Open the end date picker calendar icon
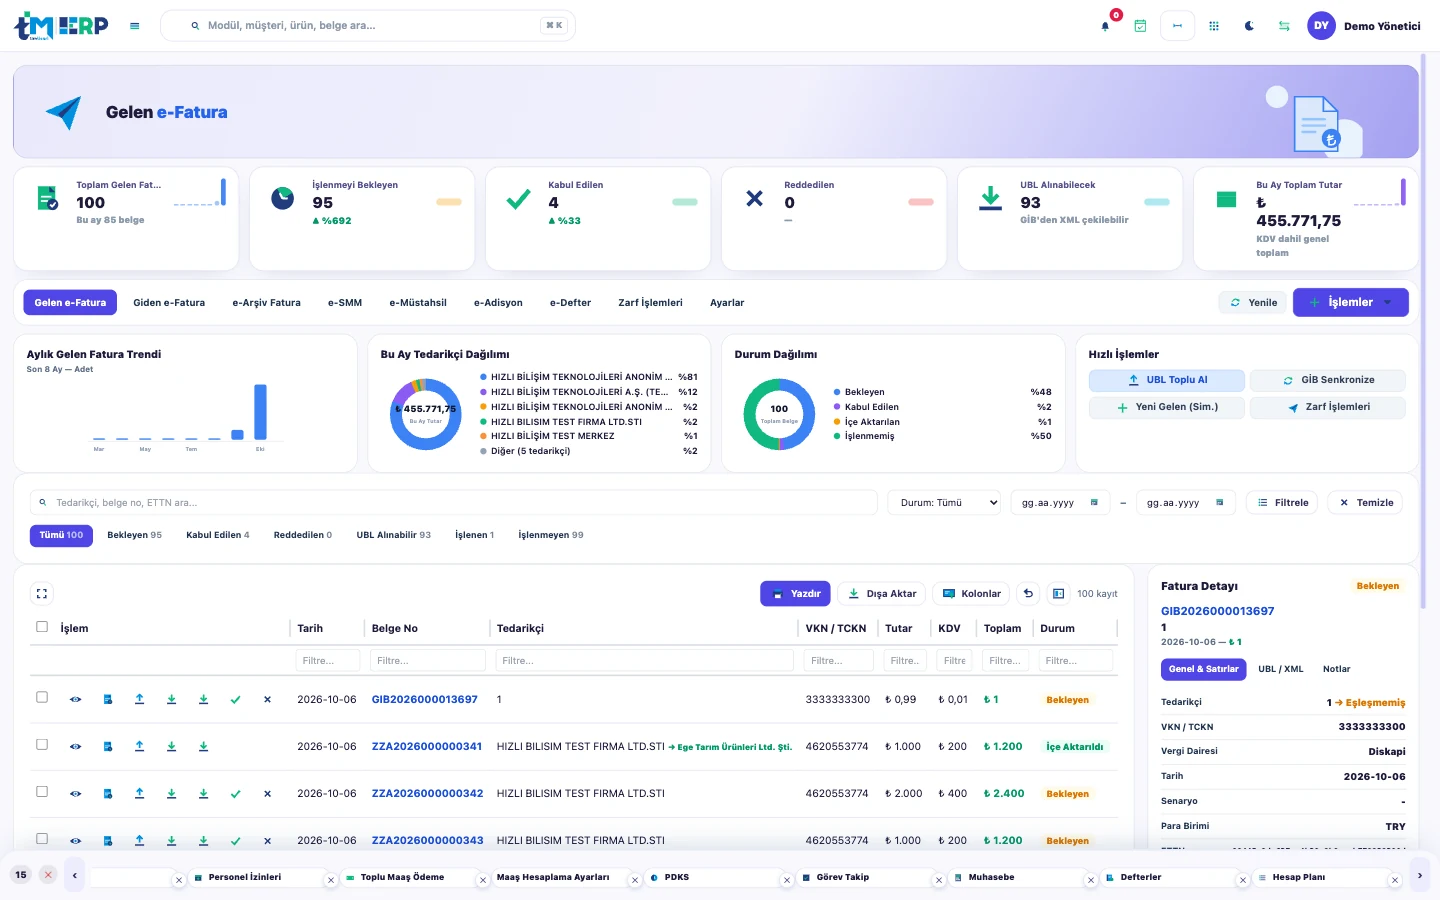The image size is (1440, 900). pos(1219,502)
